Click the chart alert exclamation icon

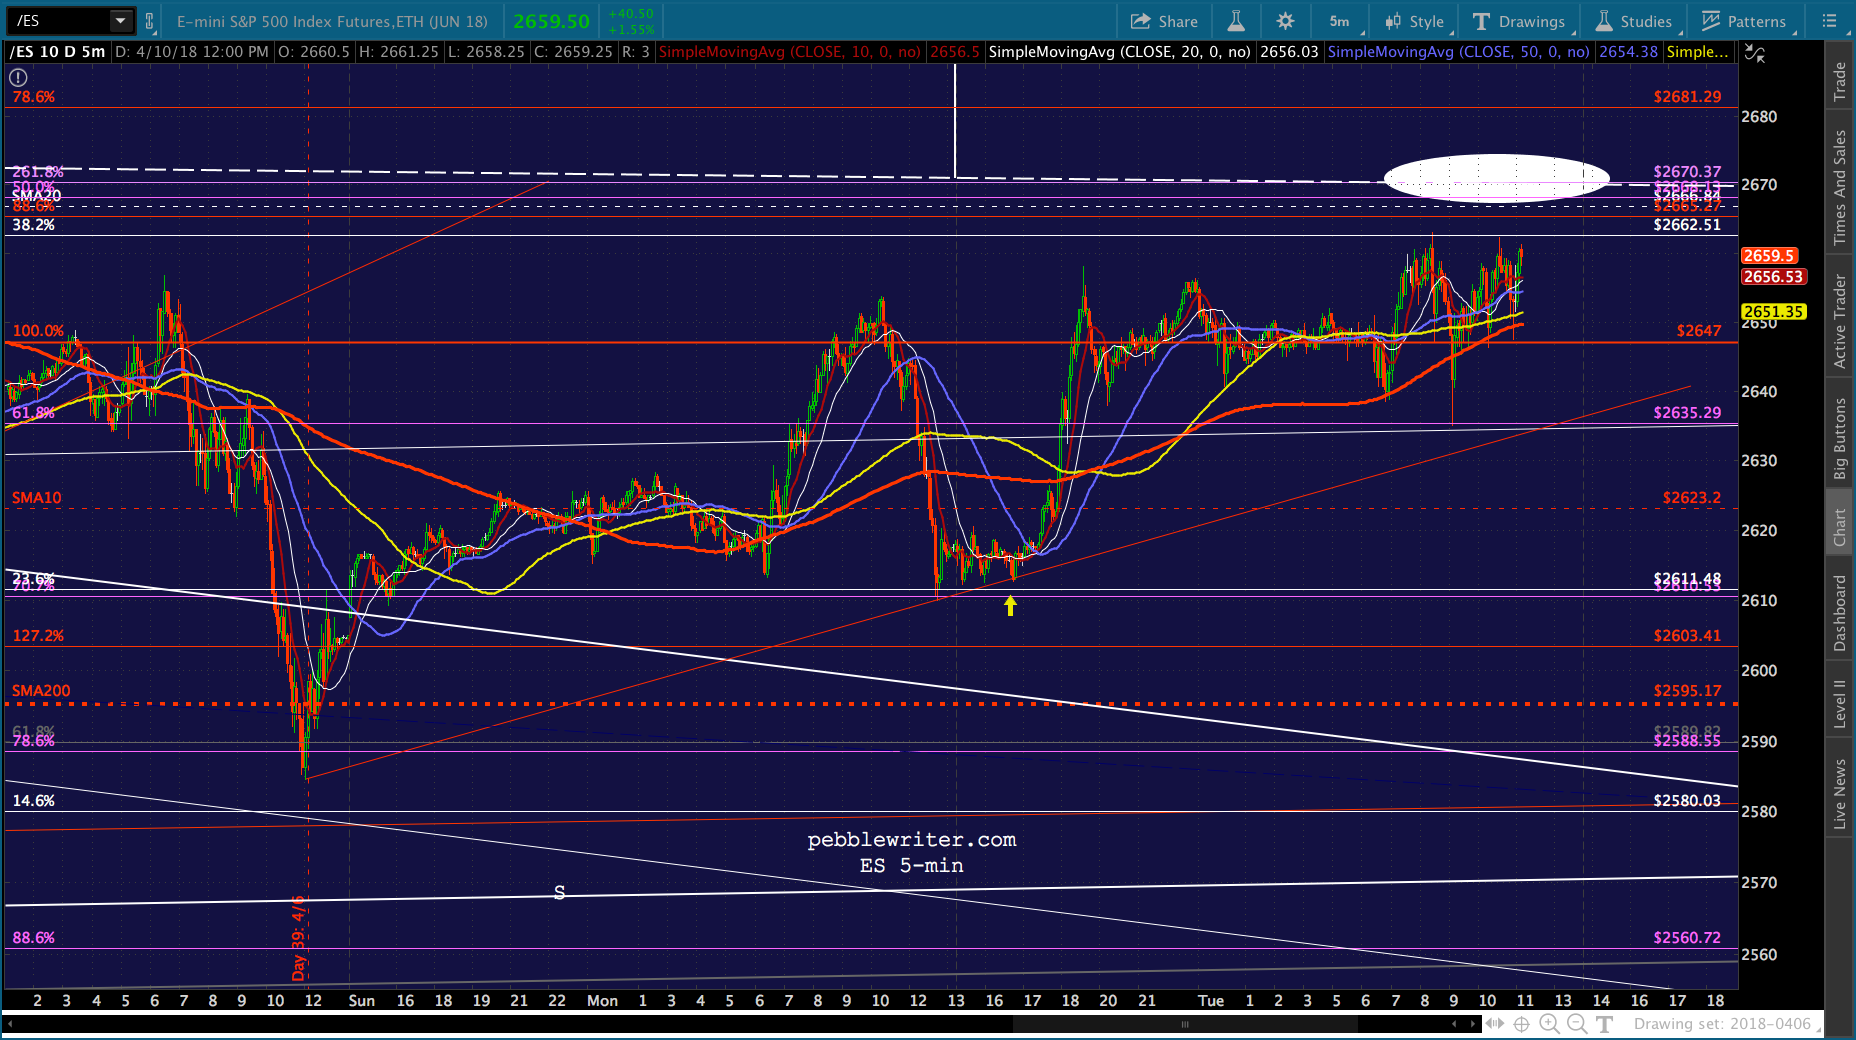click(x=19, y=77)
